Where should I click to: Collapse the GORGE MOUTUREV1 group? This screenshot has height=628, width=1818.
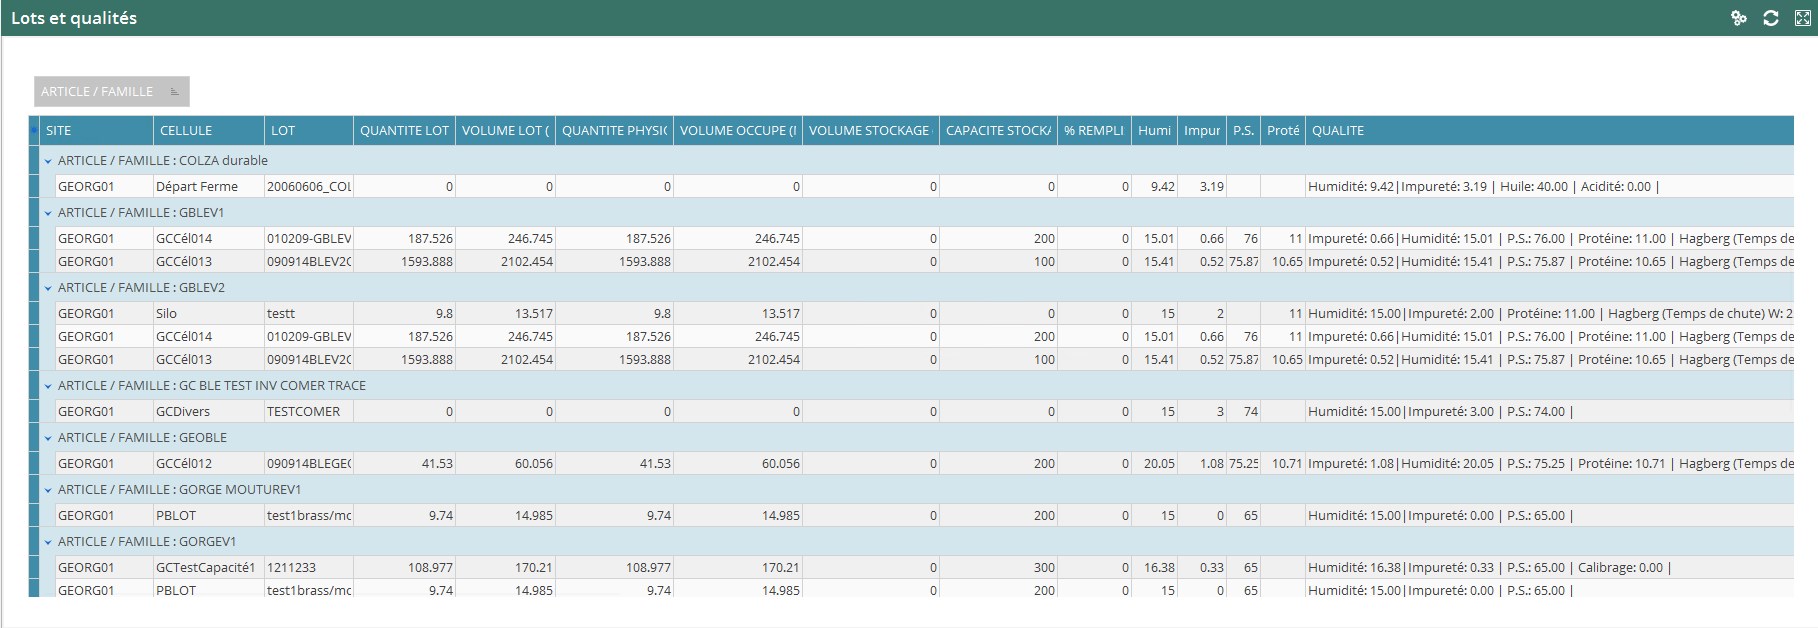coord(47,490)
